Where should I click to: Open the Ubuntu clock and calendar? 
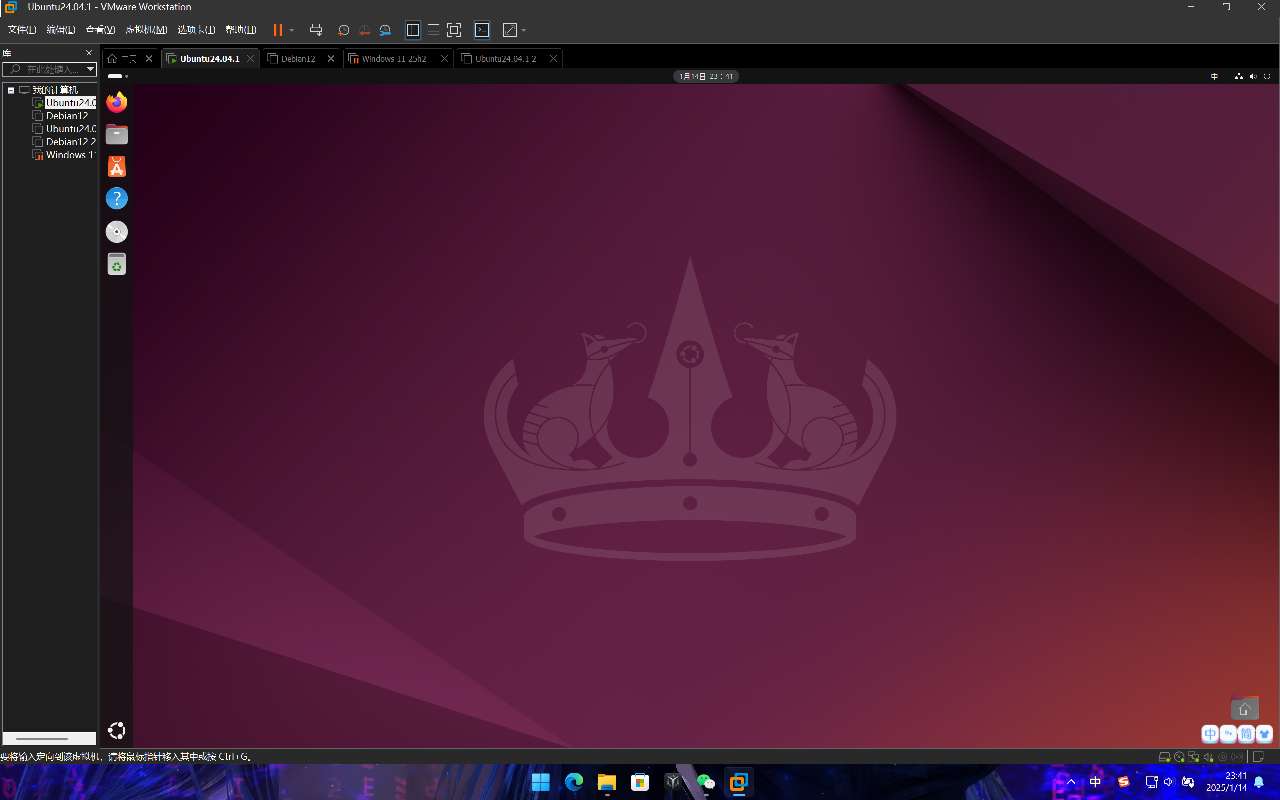707,76
